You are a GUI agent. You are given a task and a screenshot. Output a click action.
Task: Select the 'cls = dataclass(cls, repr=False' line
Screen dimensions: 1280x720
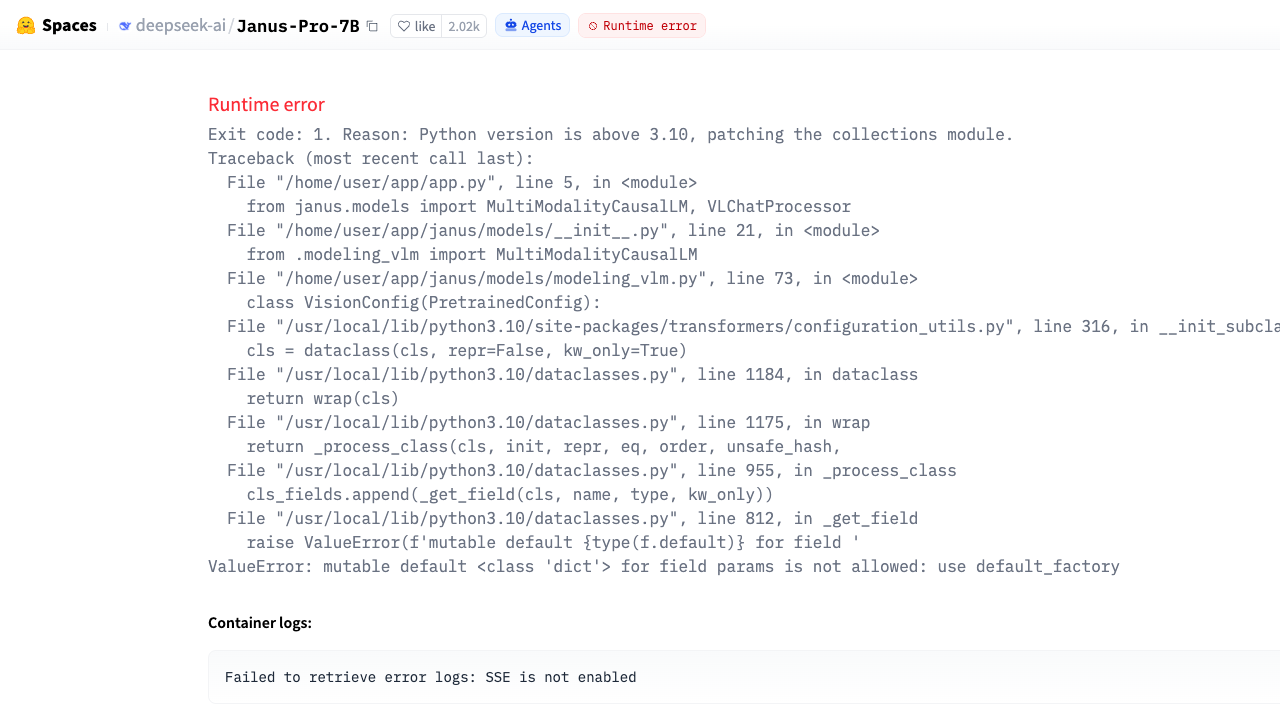467,351
